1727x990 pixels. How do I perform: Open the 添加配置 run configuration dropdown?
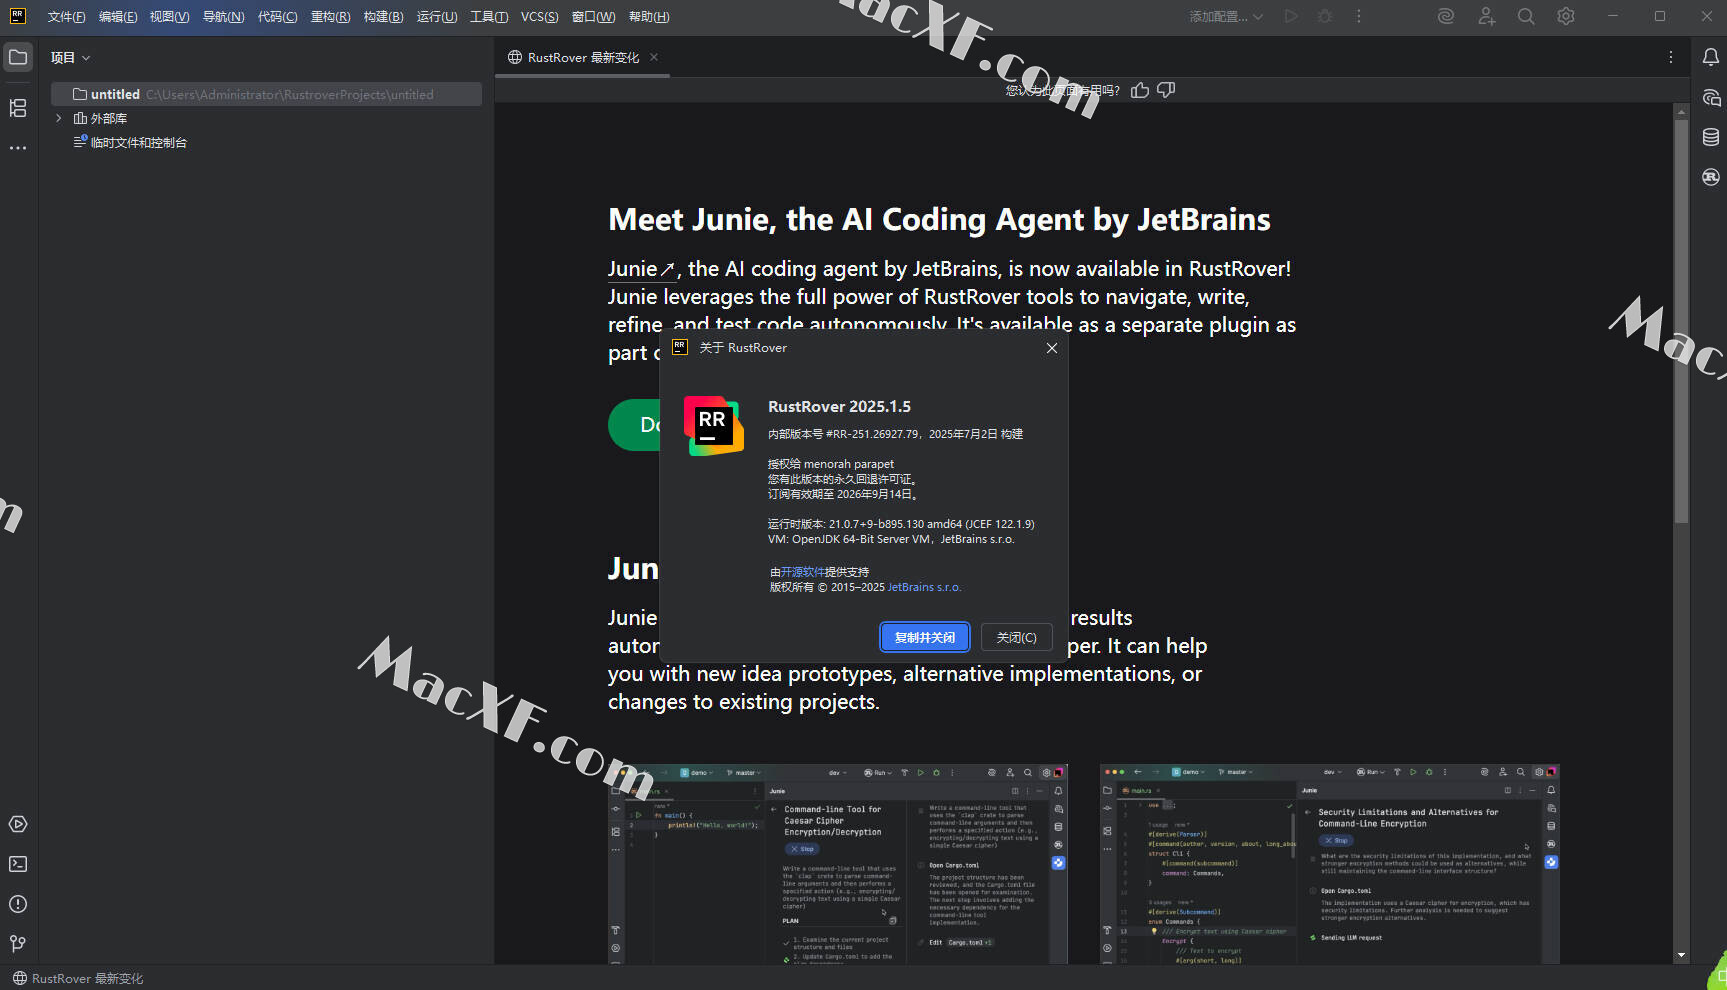1226,16
